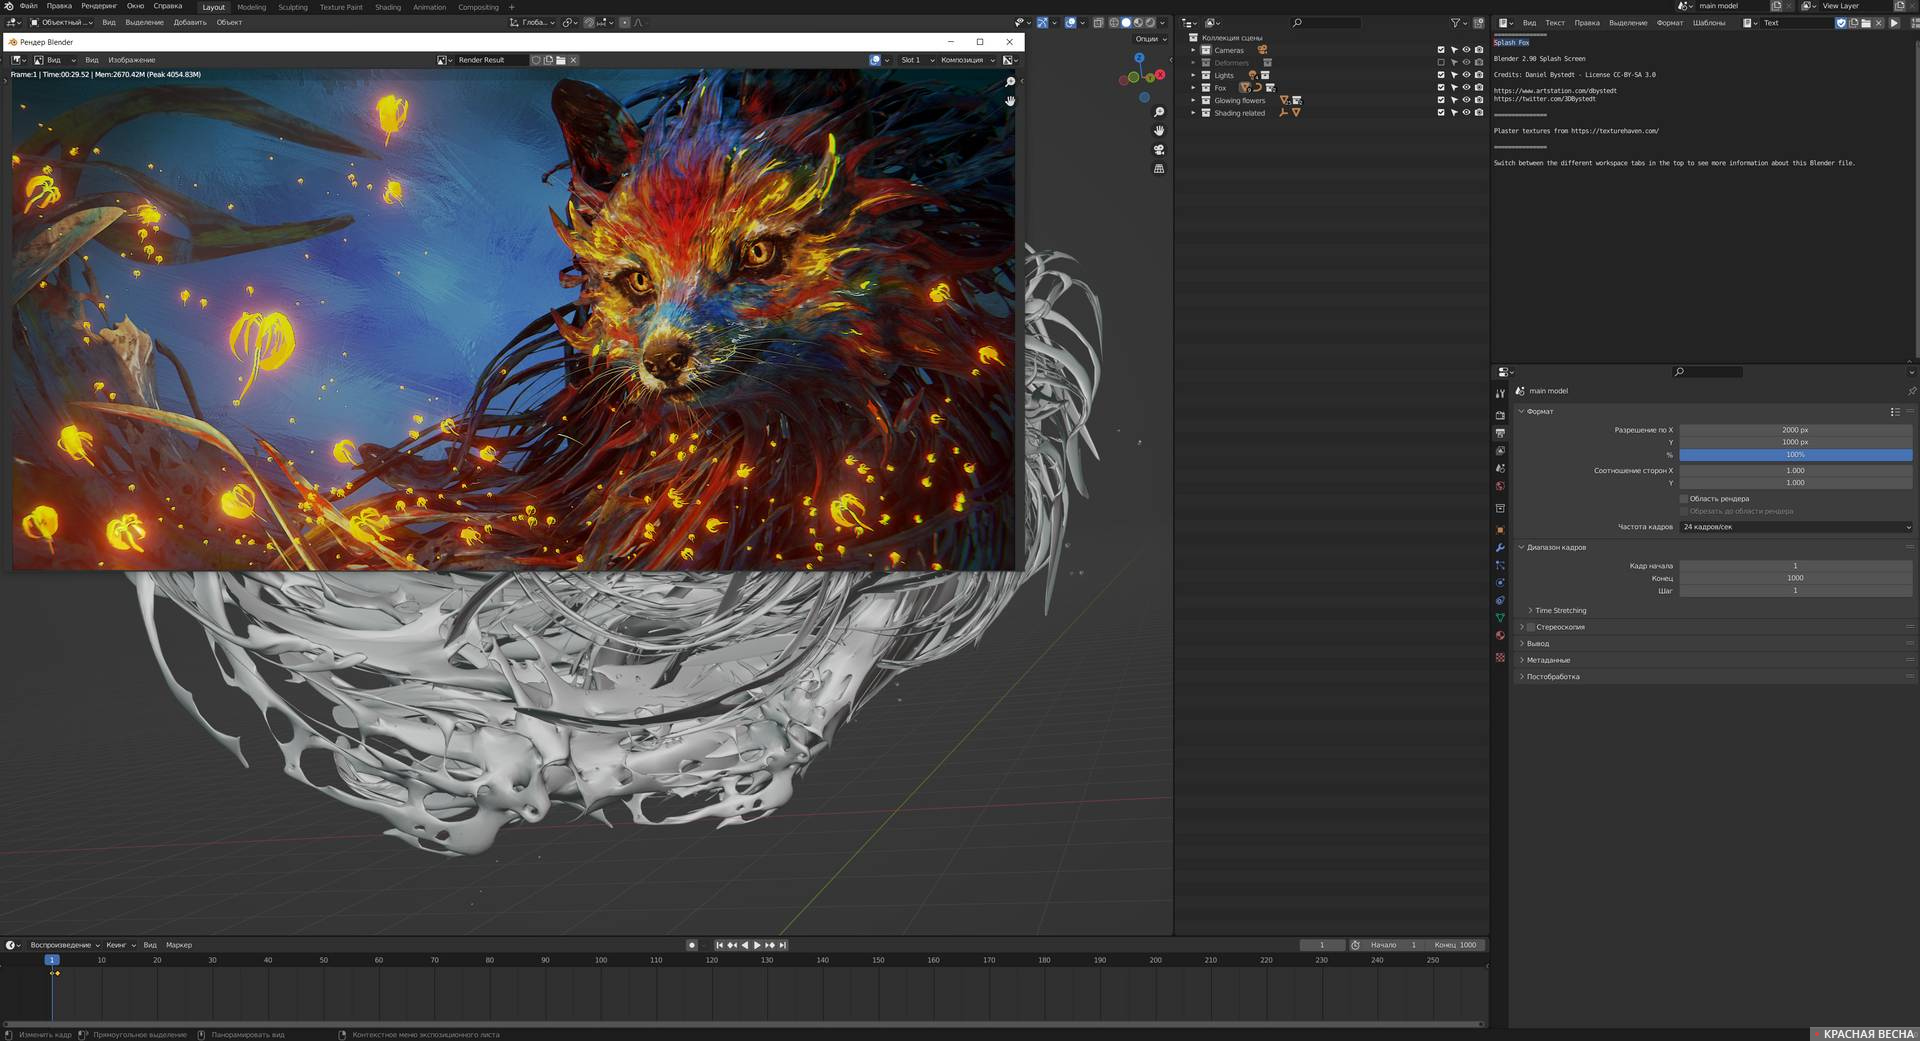Enable the Deformers collection checkbox
Viewport: 1920px width, 1041px height.
tap(1441, 62)
